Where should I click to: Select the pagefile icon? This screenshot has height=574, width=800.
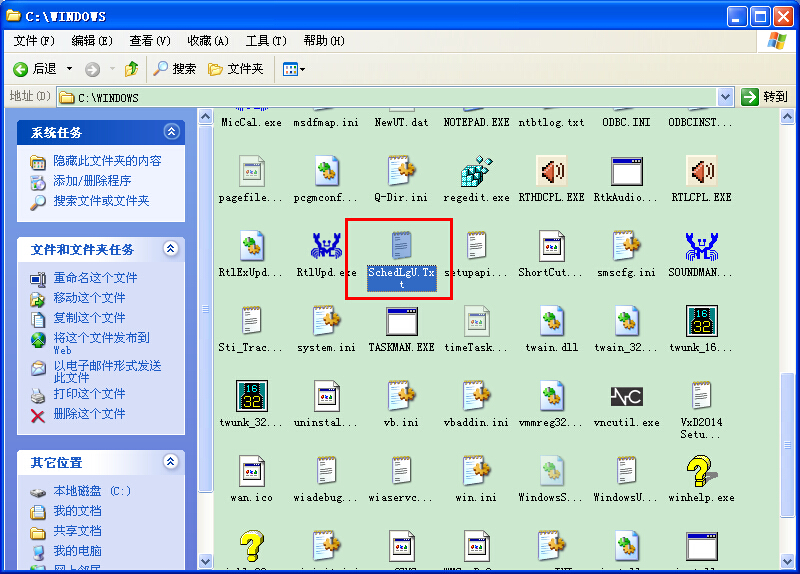click(x=252, y=171)
